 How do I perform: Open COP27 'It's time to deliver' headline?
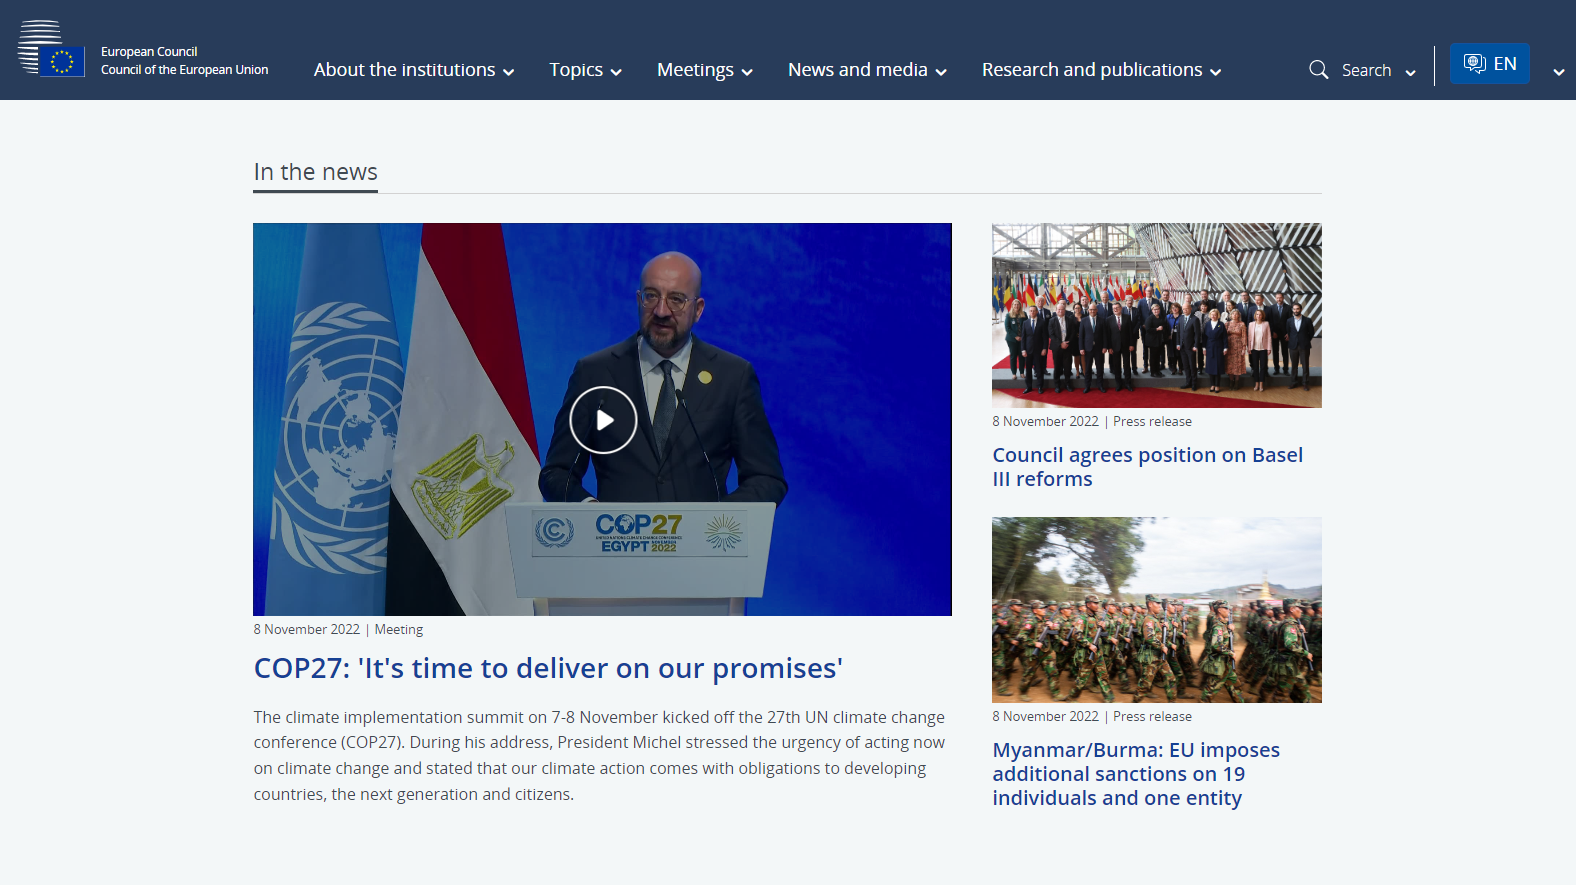tap(548, 668)
